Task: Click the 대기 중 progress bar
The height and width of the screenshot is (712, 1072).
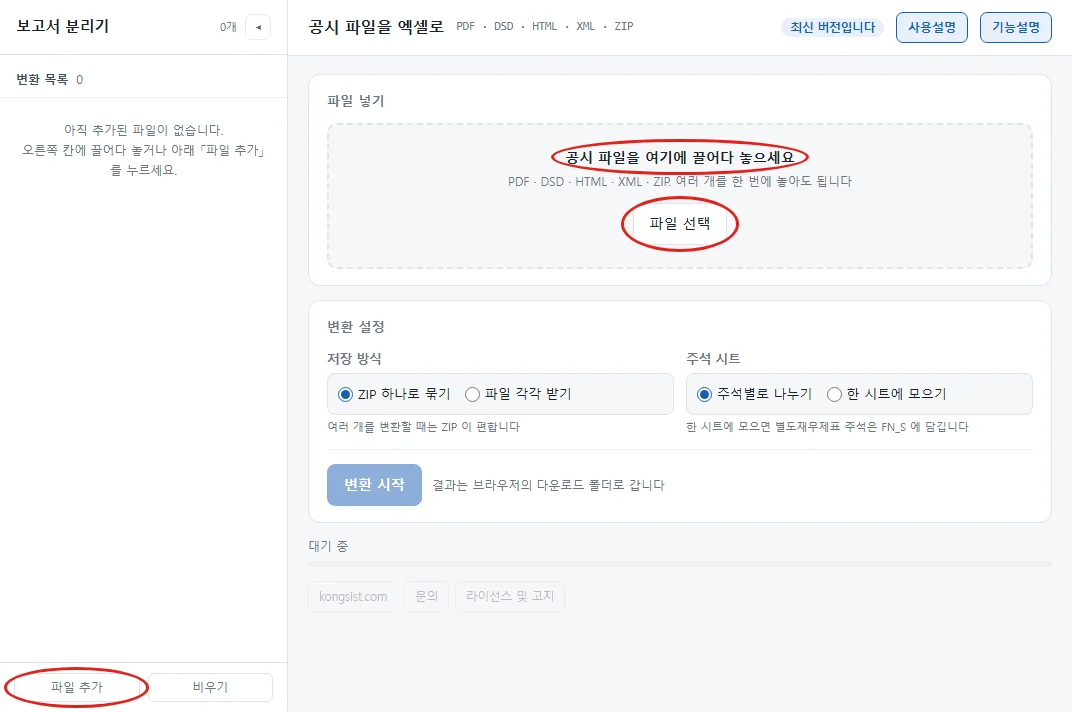Action: (680, 564)
